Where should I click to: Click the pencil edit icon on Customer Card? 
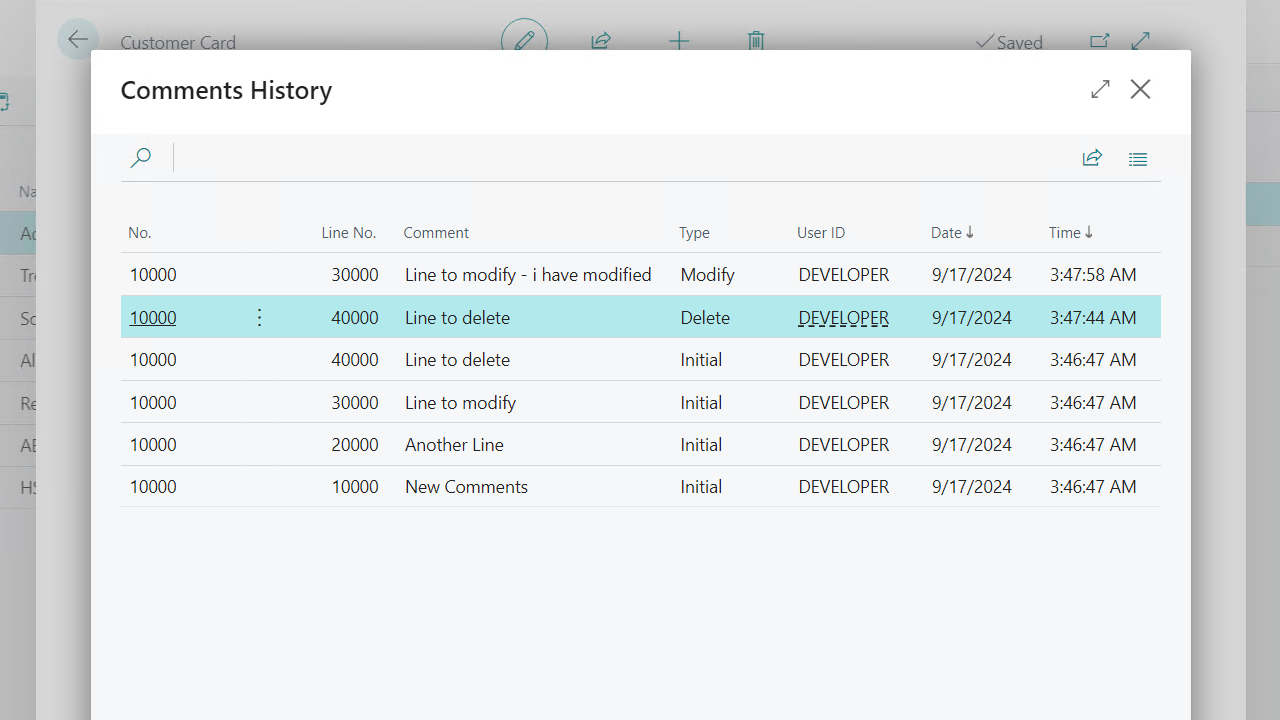(x=524, y=41)
